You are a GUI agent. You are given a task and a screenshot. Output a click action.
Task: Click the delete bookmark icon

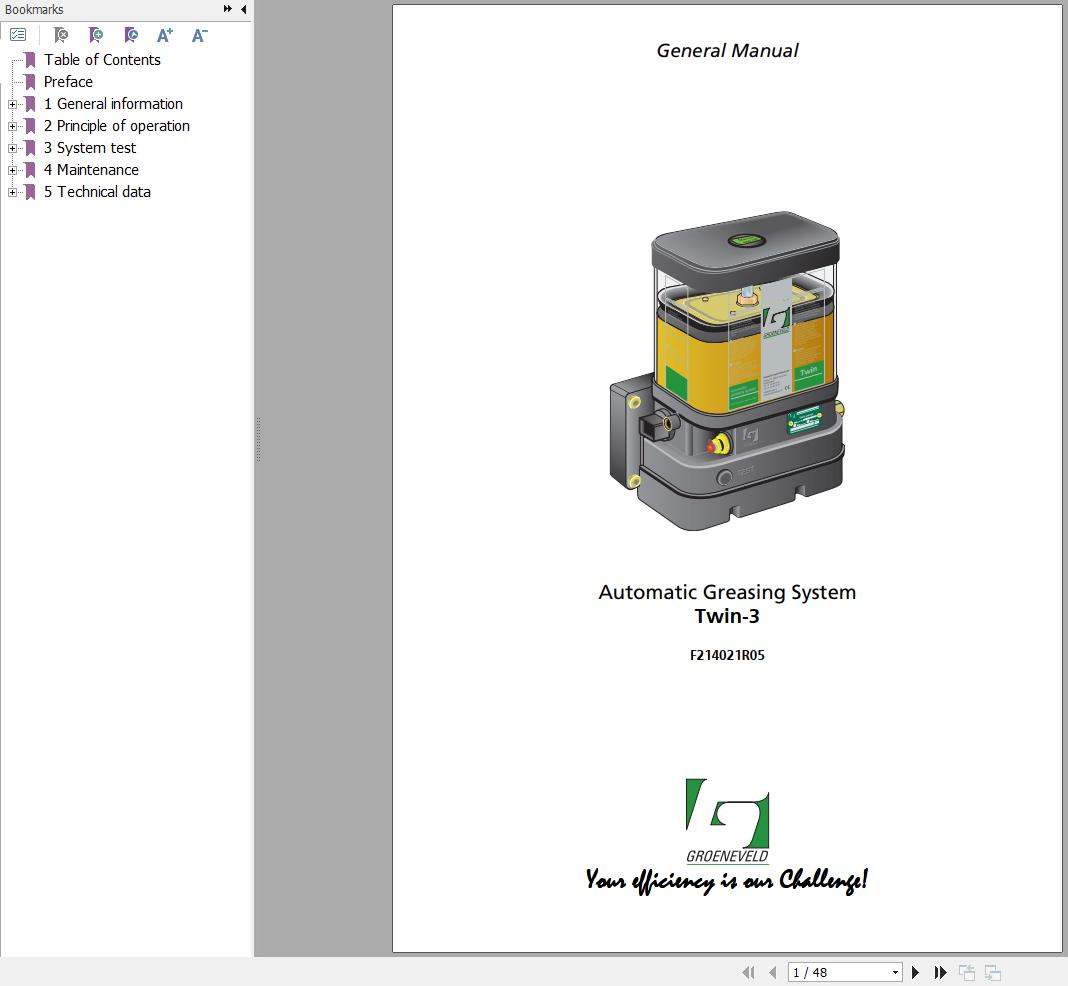click(60, 35)
